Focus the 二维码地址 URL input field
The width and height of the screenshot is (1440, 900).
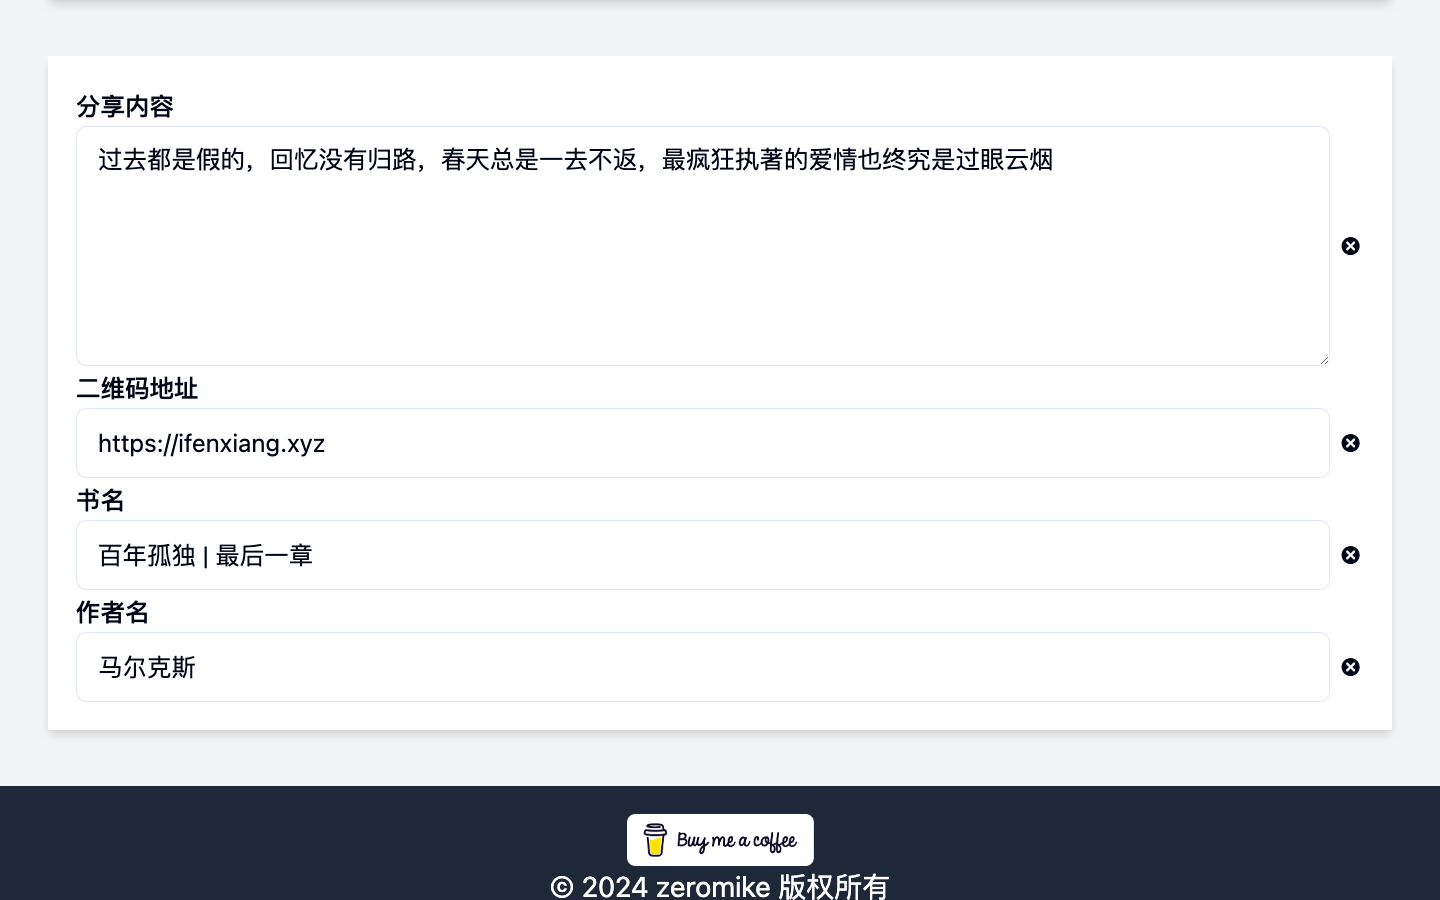703,443
